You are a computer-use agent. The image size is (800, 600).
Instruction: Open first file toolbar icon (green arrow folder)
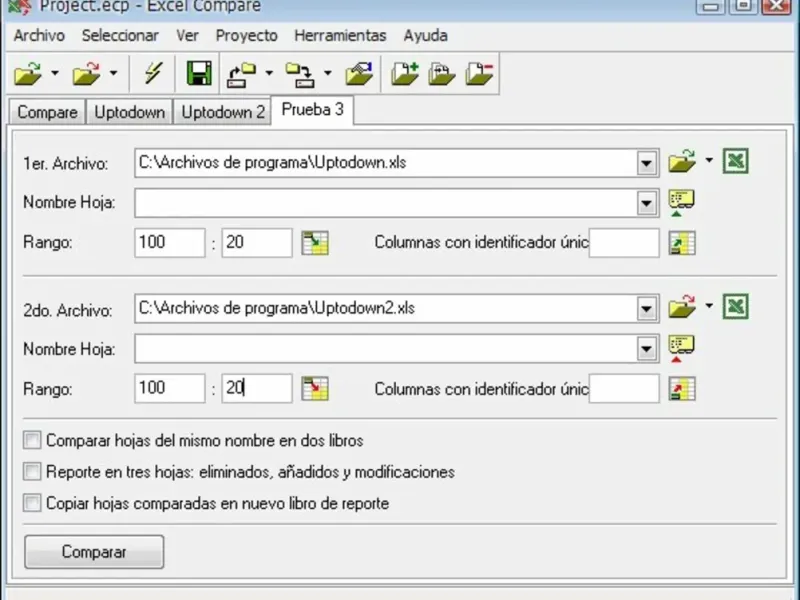[x=28, y=73]
